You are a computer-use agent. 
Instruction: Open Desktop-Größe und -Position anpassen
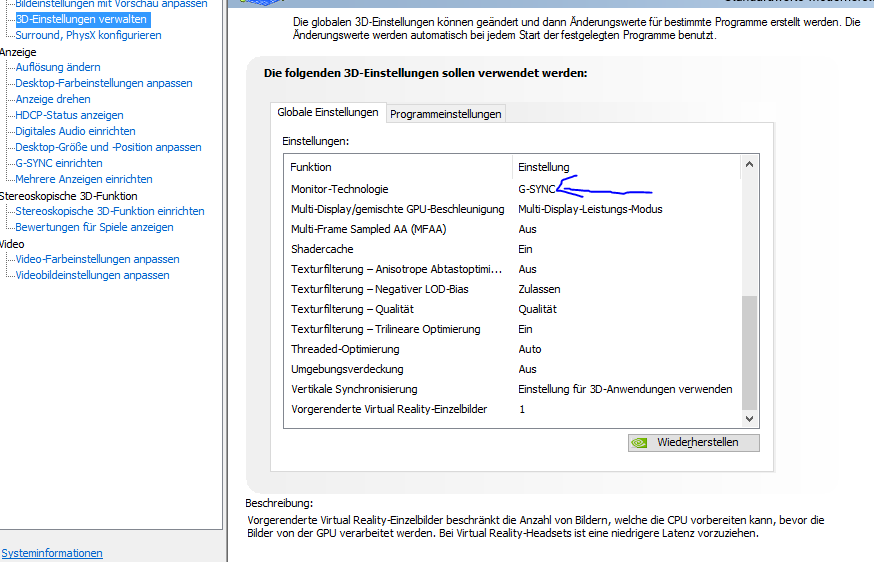108,147
